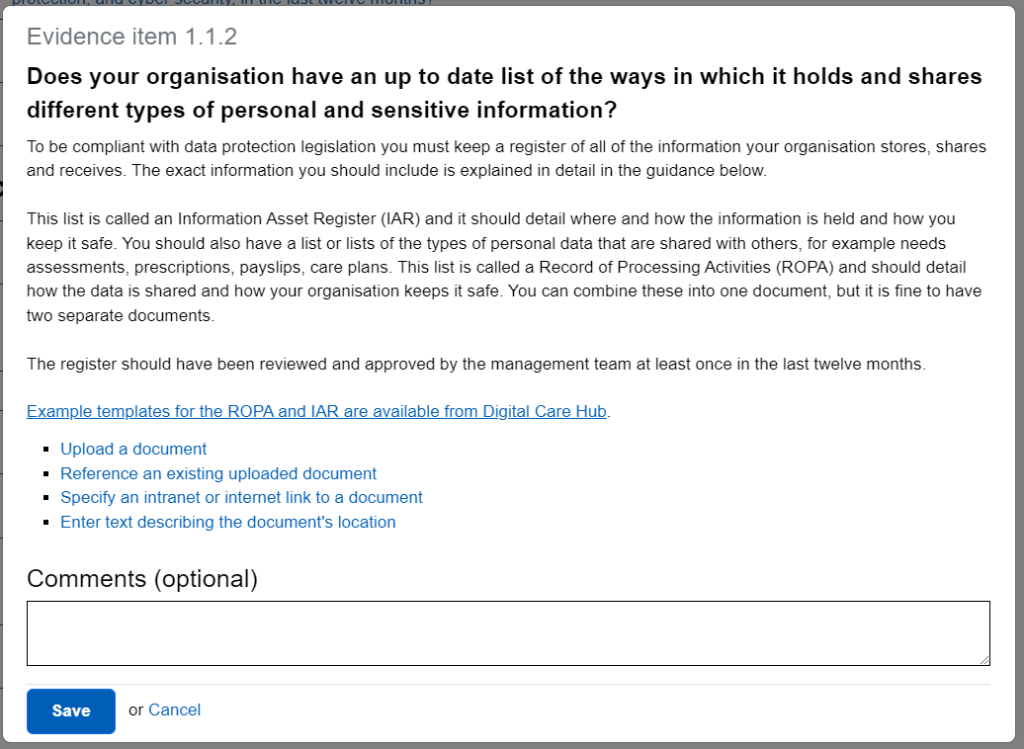Viewport: 1024px width, 749px height.
Task: Click inside the Comments text box
Action: point(508,631)
